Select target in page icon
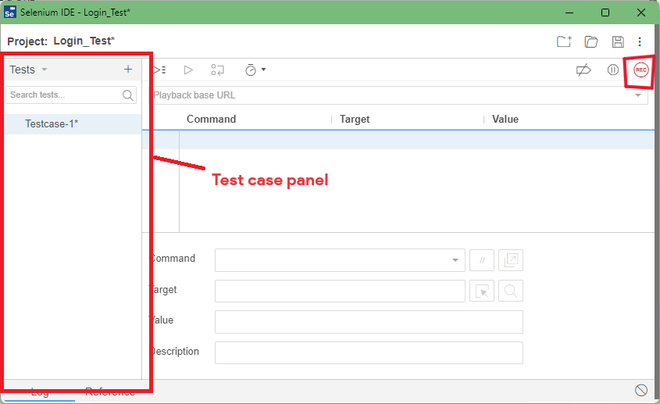660x404 pixels. (x=482, y=291)
